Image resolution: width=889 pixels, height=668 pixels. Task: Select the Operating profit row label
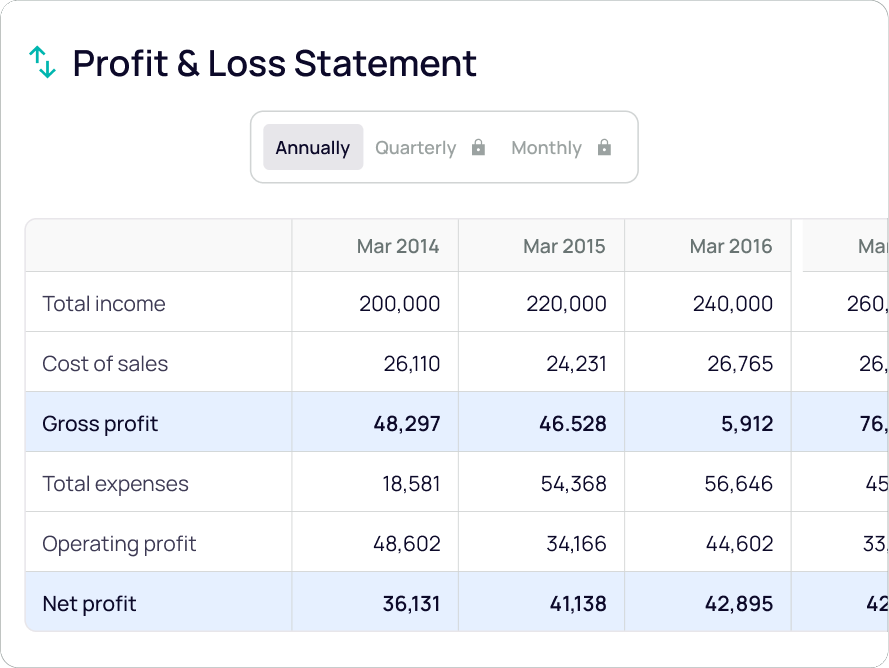pos(119,544)
